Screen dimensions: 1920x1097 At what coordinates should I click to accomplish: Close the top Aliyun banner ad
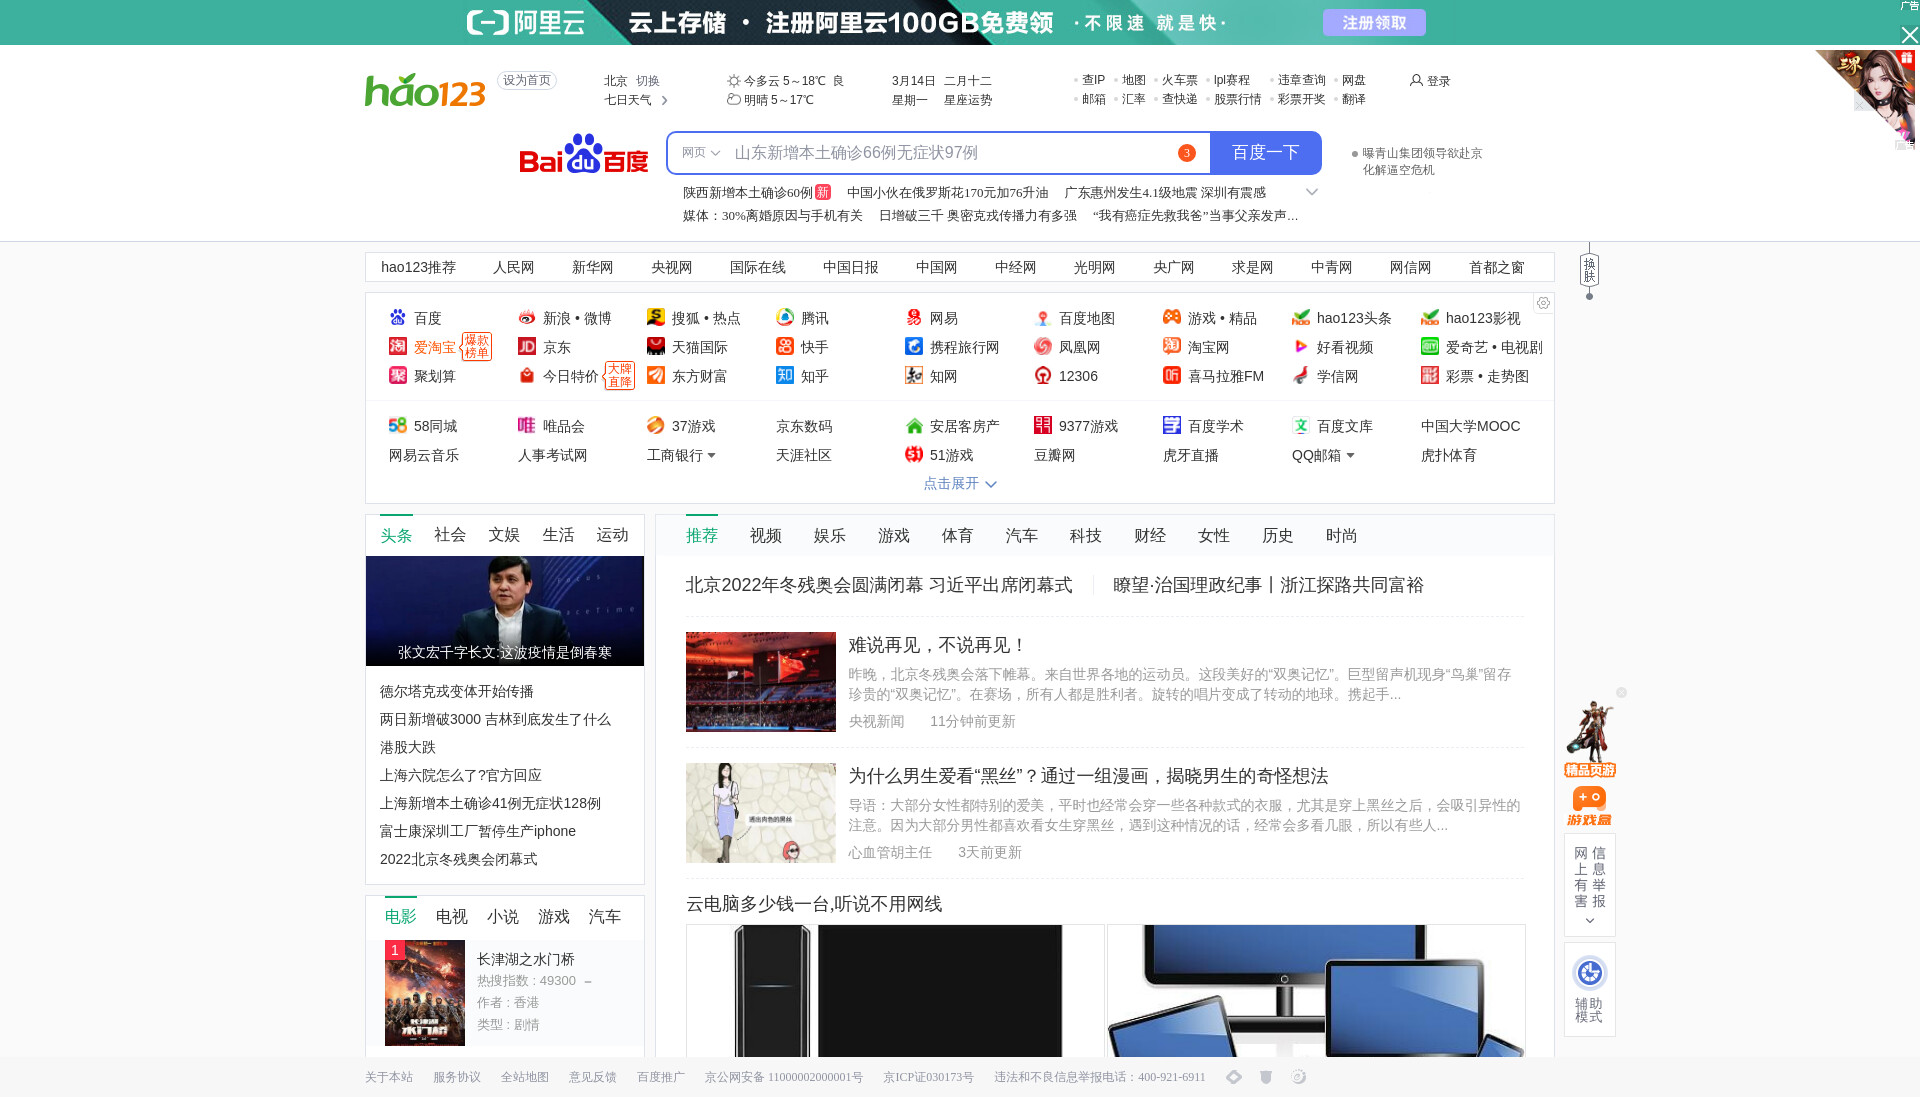tap(1909, 35)
